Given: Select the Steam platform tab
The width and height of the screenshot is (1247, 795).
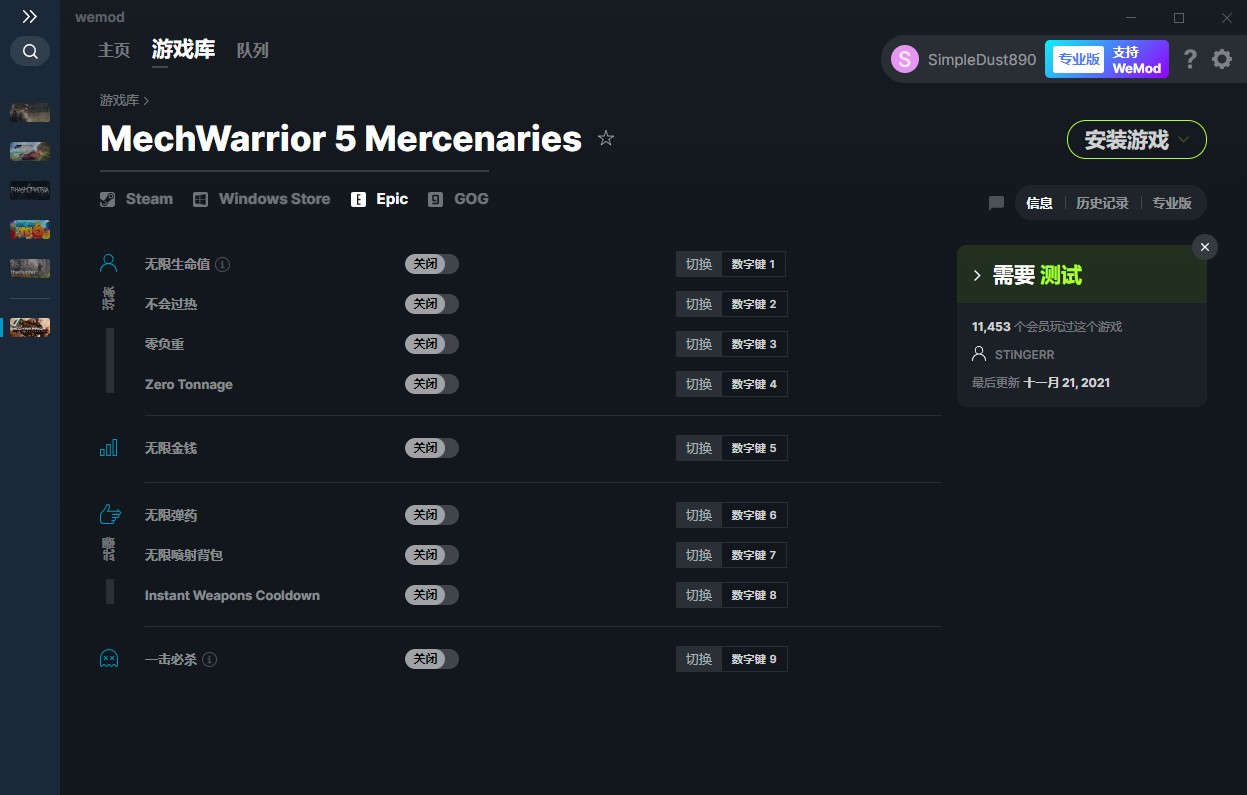Looking at the screenshot, I should tap(137, 199).
